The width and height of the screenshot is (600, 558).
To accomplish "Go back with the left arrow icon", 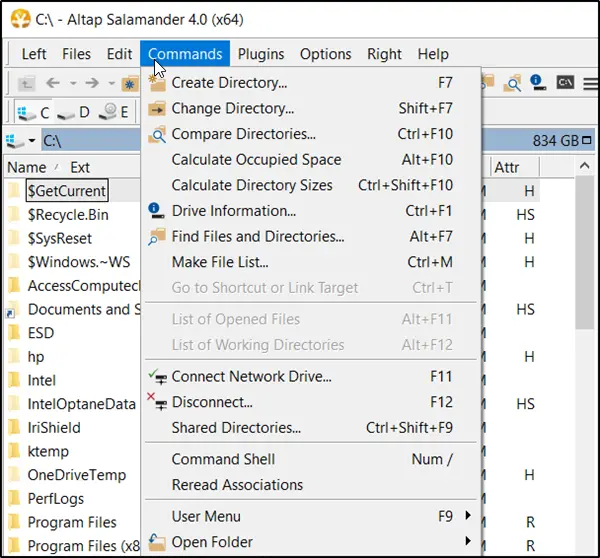I will click(x=53, y=83).
